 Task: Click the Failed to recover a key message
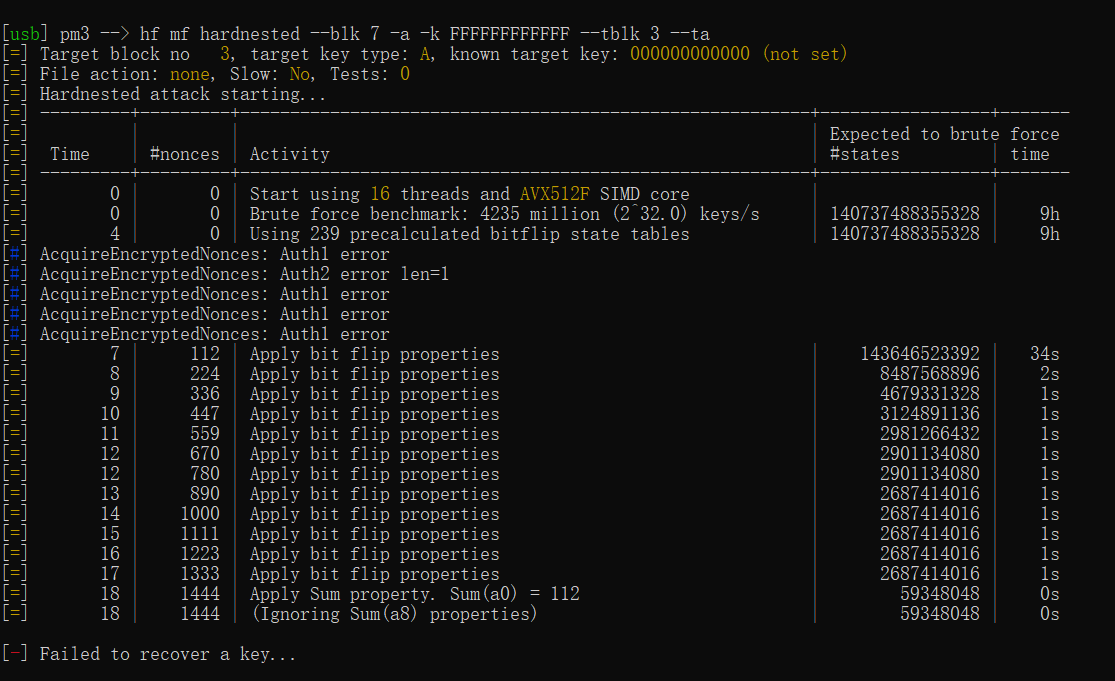click(x=167, y=654)
